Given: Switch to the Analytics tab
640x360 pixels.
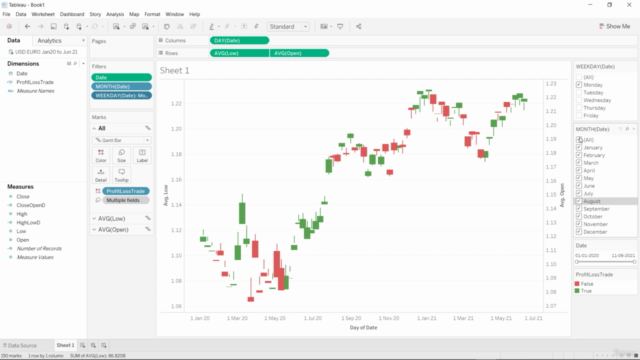Looking at the screenshot, I should tap(49, 41).
